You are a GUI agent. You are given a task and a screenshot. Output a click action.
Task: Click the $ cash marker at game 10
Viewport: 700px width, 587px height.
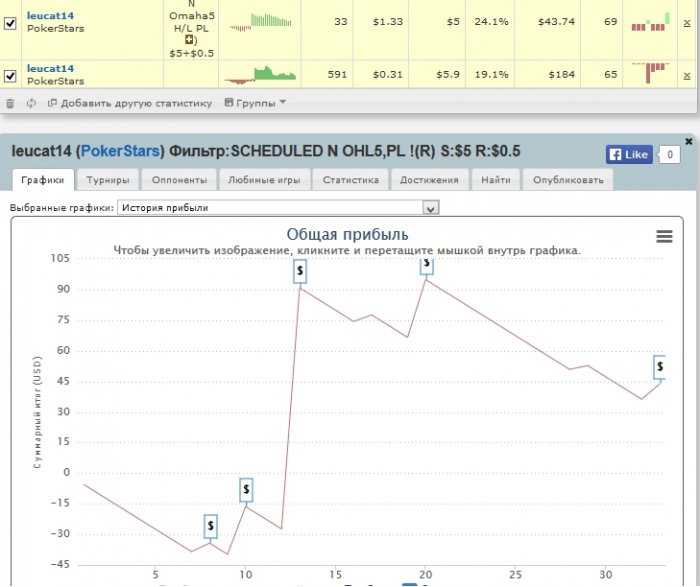tap(246, 490)
